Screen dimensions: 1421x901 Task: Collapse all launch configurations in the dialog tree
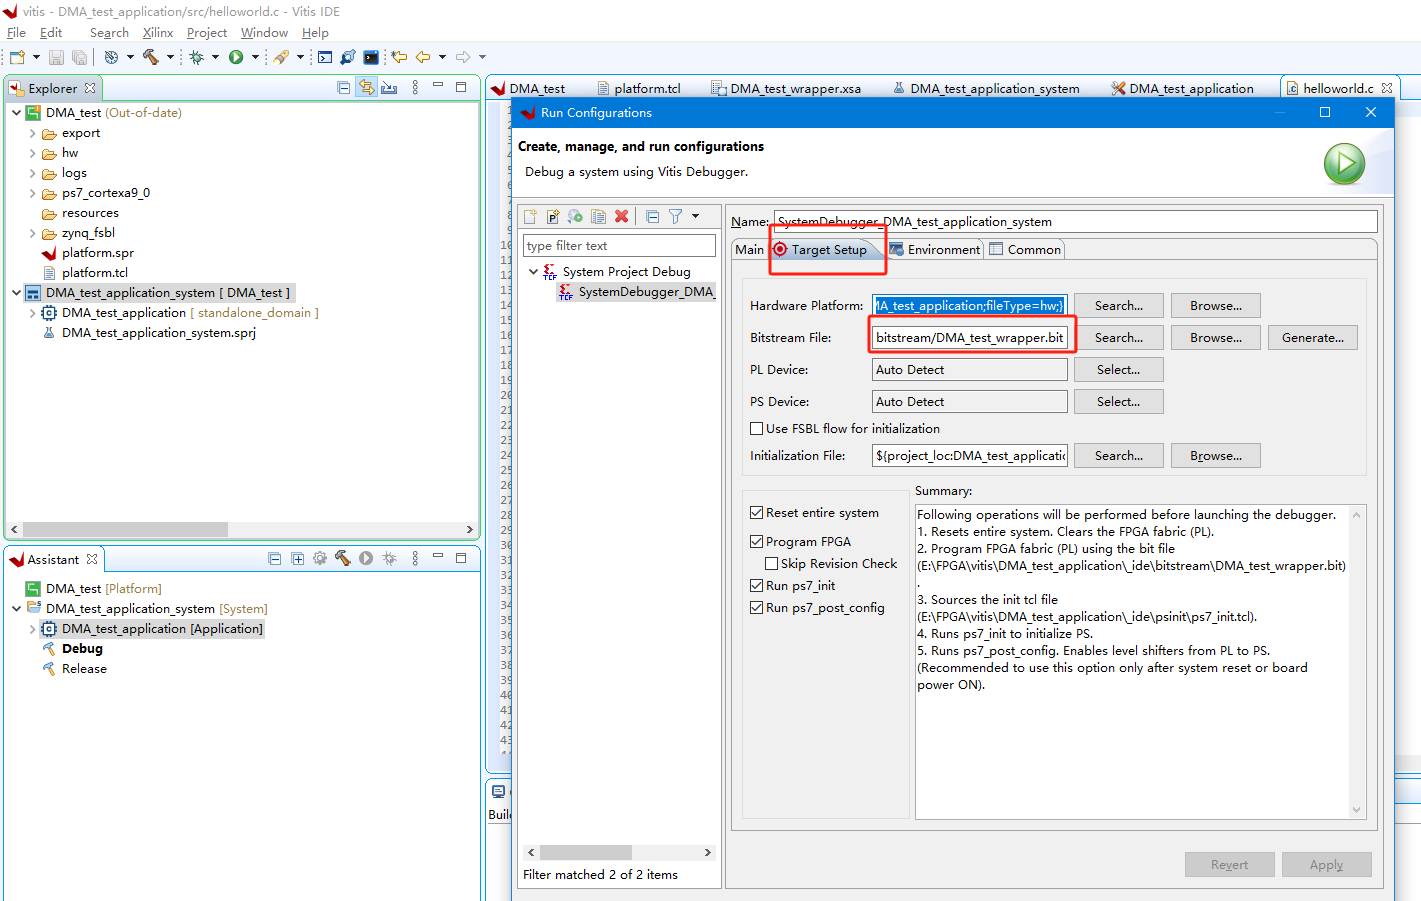(x=652, y=216)
